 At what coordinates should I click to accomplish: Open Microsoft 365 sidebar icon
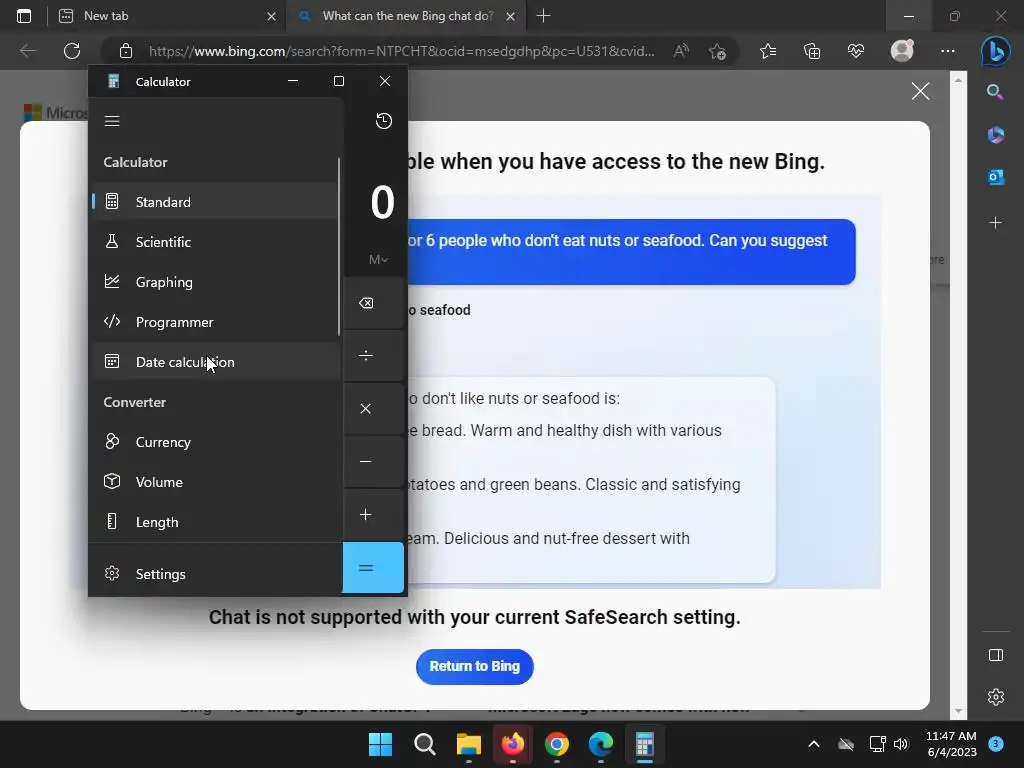tap(995, 135)
